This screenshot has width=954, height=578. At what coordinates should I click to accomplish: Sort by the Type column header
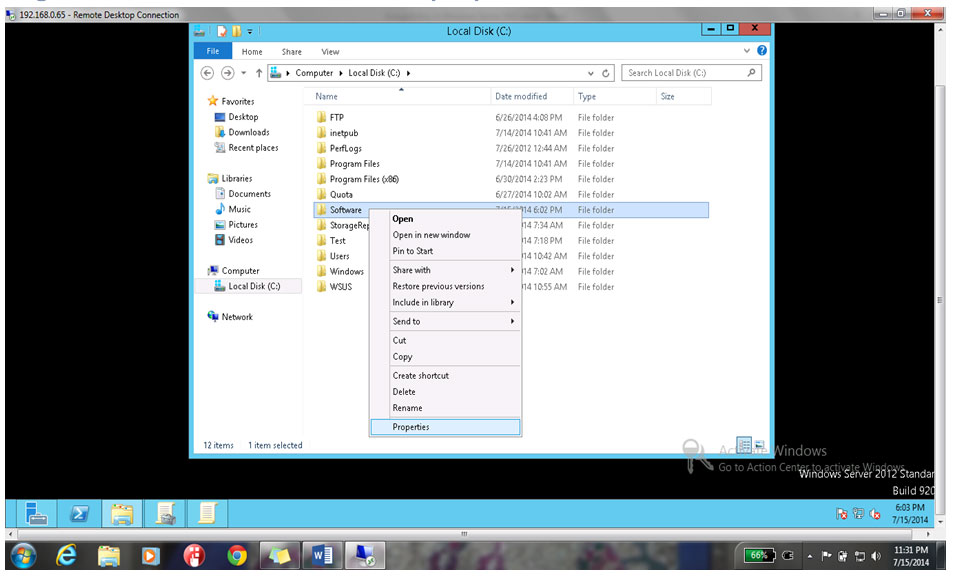point(615,96)
